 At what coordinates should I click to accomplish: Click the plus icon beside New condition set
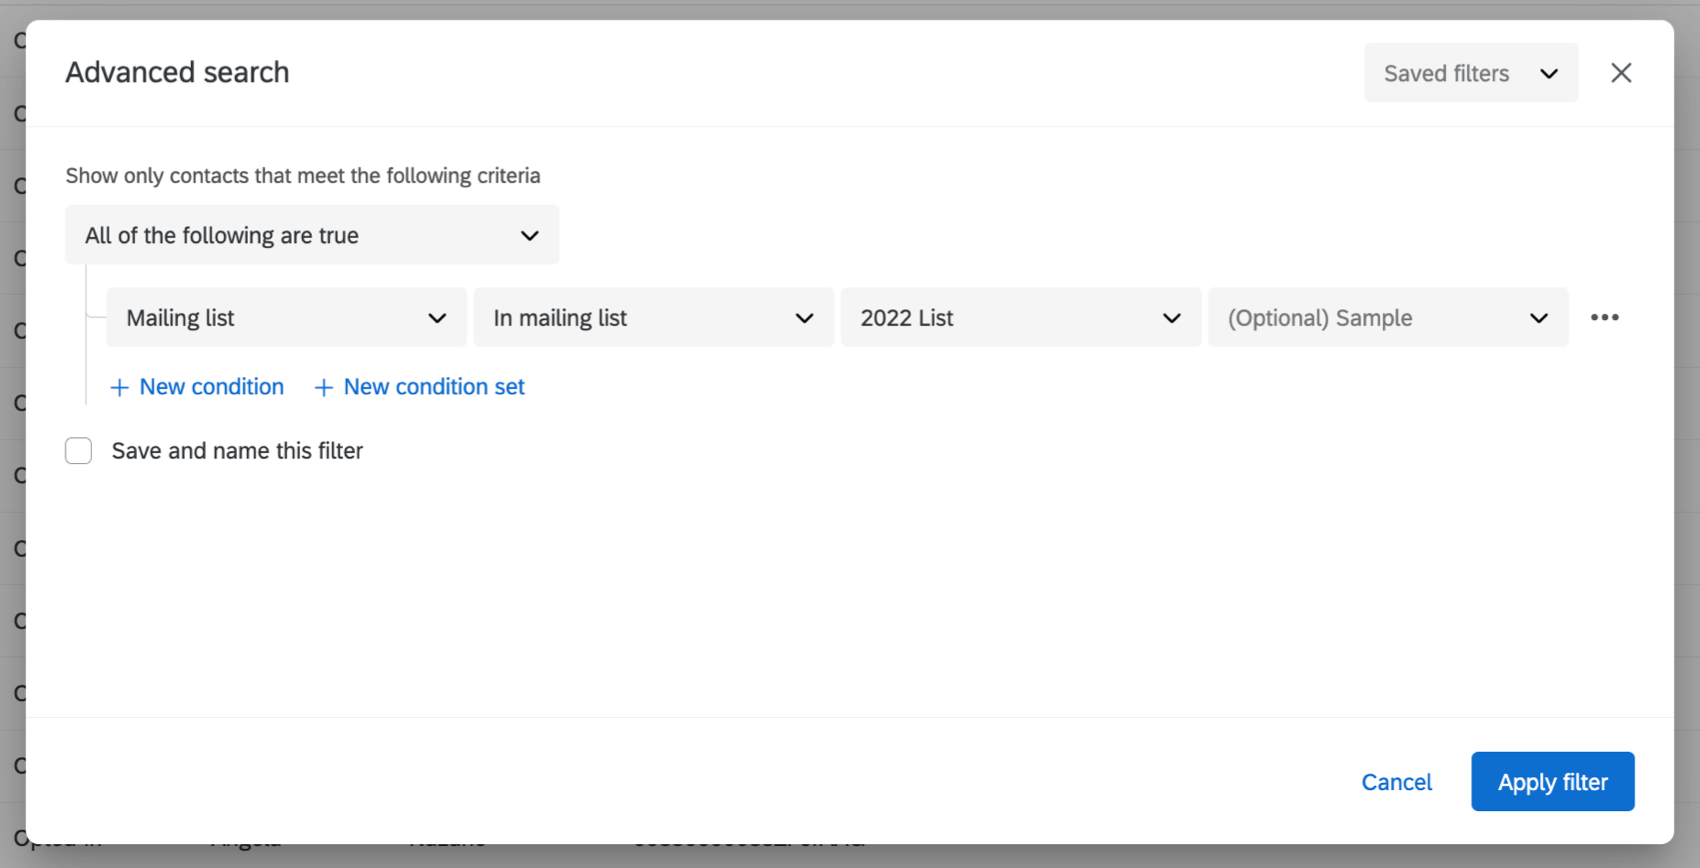322,387
